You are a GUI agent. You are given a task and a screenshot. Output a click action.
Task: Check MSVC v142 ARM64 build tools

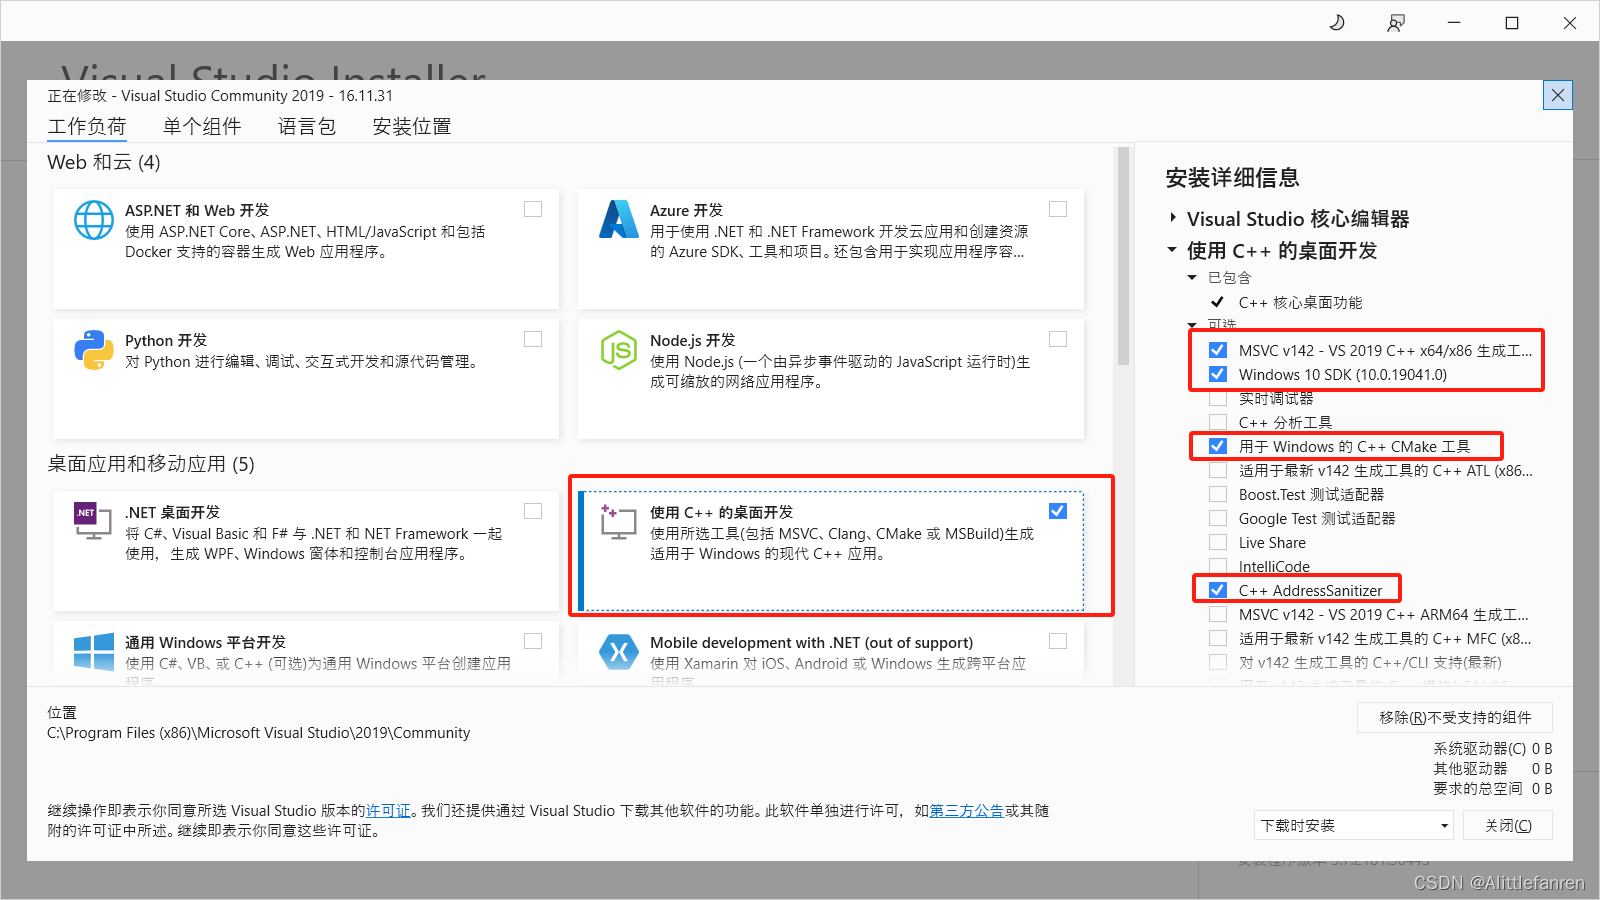pyautogui.click(x=1218, y=614)
